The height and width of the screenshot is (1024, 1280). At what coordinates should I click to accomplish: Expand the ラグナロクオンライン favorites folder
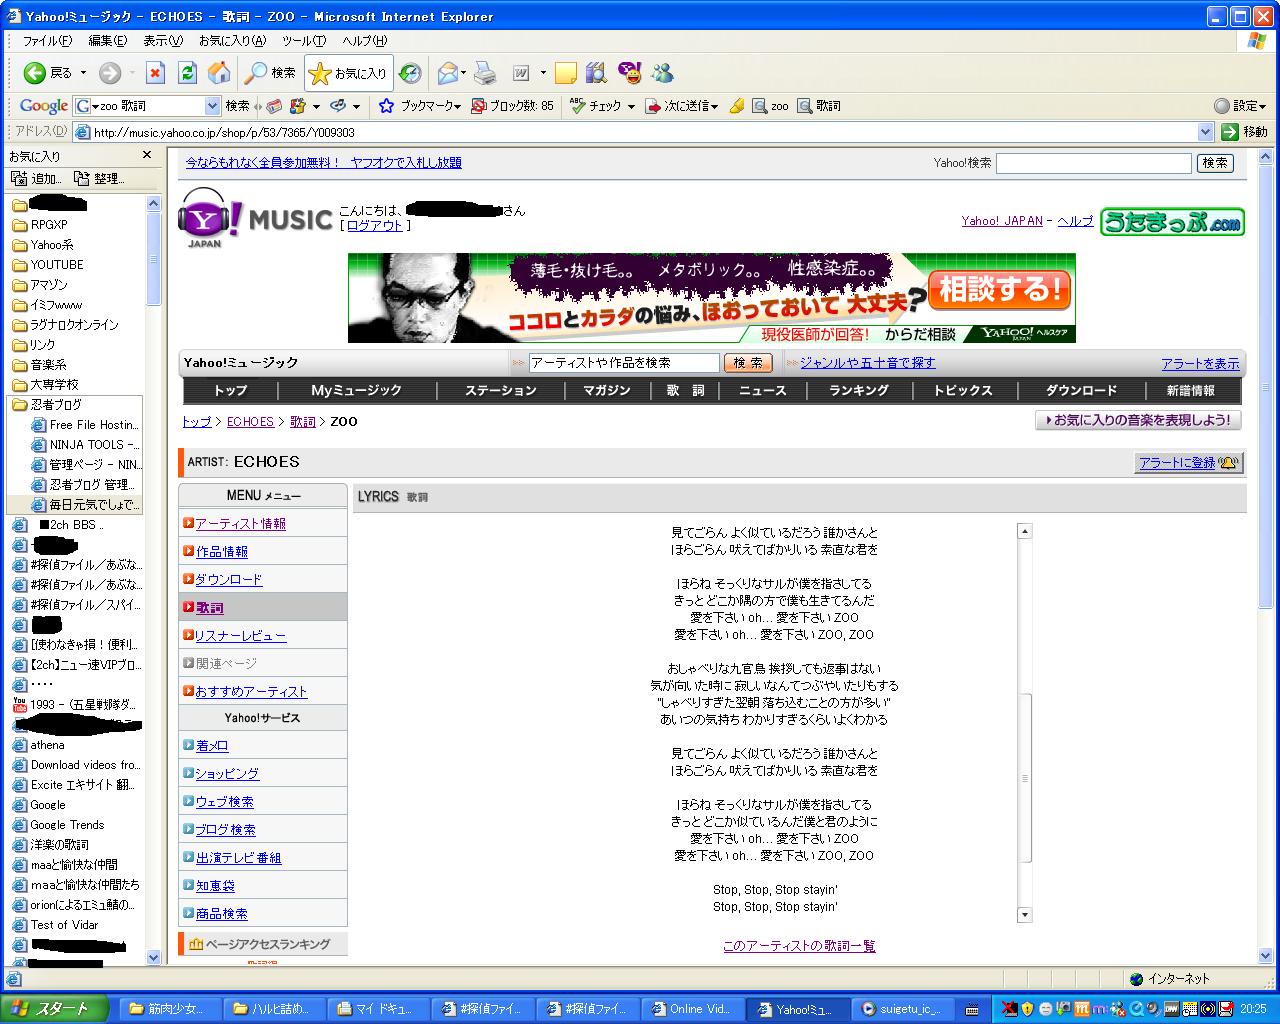point(65,325)
